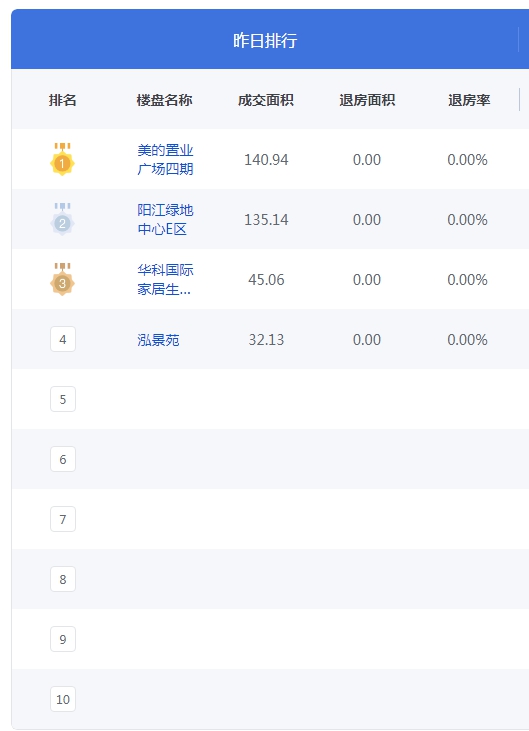Click the 135.14 area value

click(266, 220)
